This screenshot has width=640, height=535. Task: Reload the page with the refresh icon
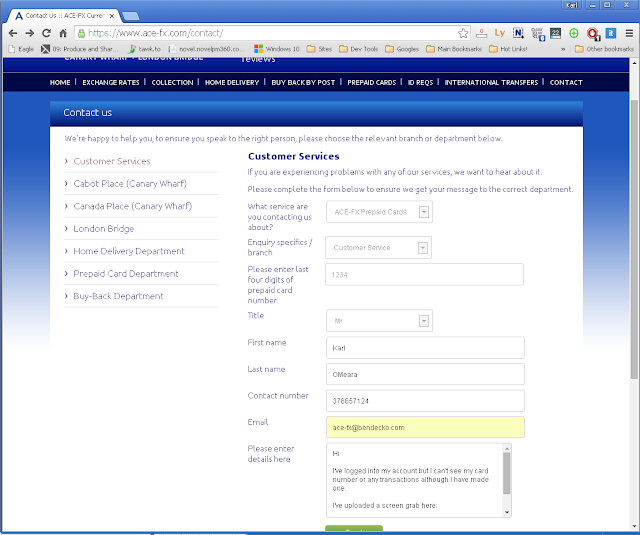click(x=46, y=33)
